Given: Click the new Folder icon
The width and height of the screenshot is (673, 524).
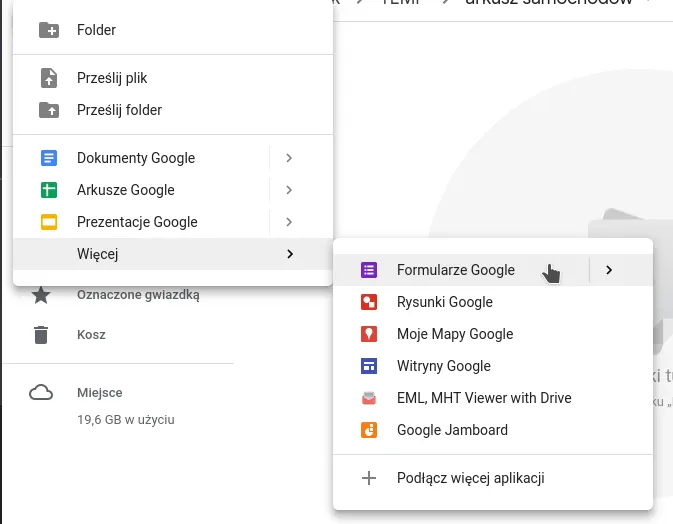Looking at the screenshot, I should 49,30.
